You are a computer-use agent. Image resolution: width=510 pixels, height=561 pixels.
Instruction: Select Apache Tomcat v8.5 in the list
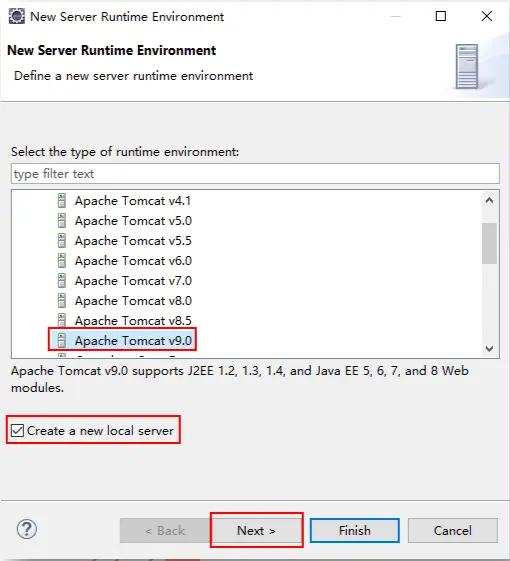click(133, 321)
